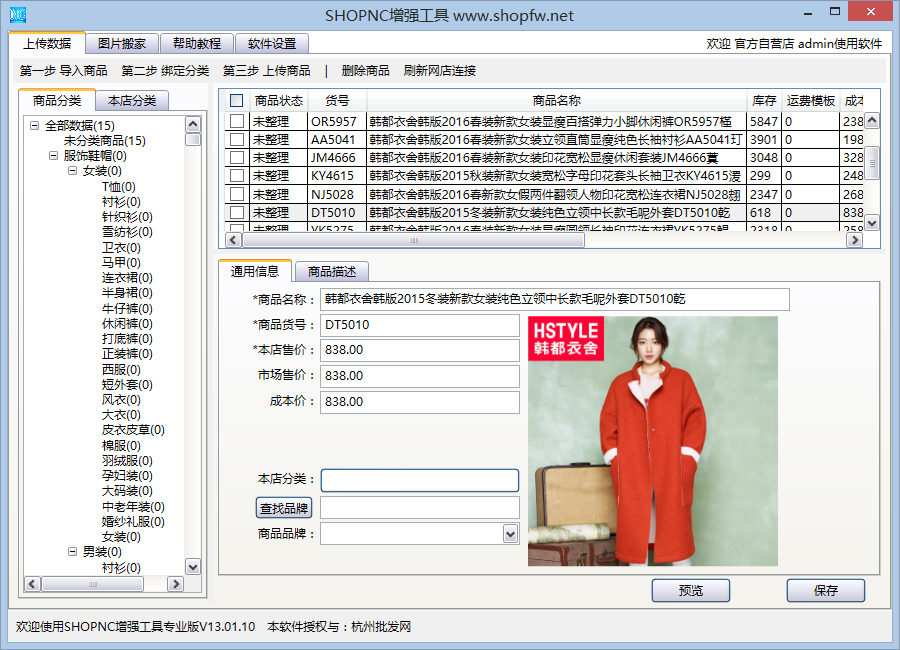
Task: Click the product table scroll-up arrow
Action: pyautogui.click(x=872, y=120)
